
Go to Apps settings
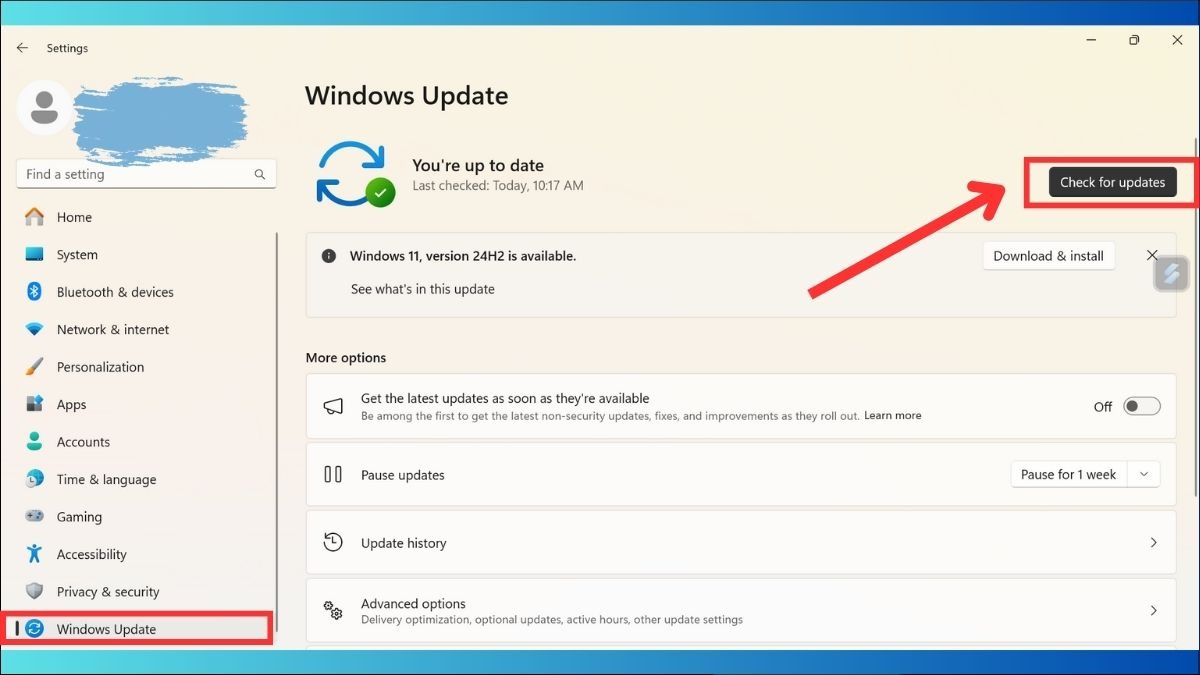point(71,404)
